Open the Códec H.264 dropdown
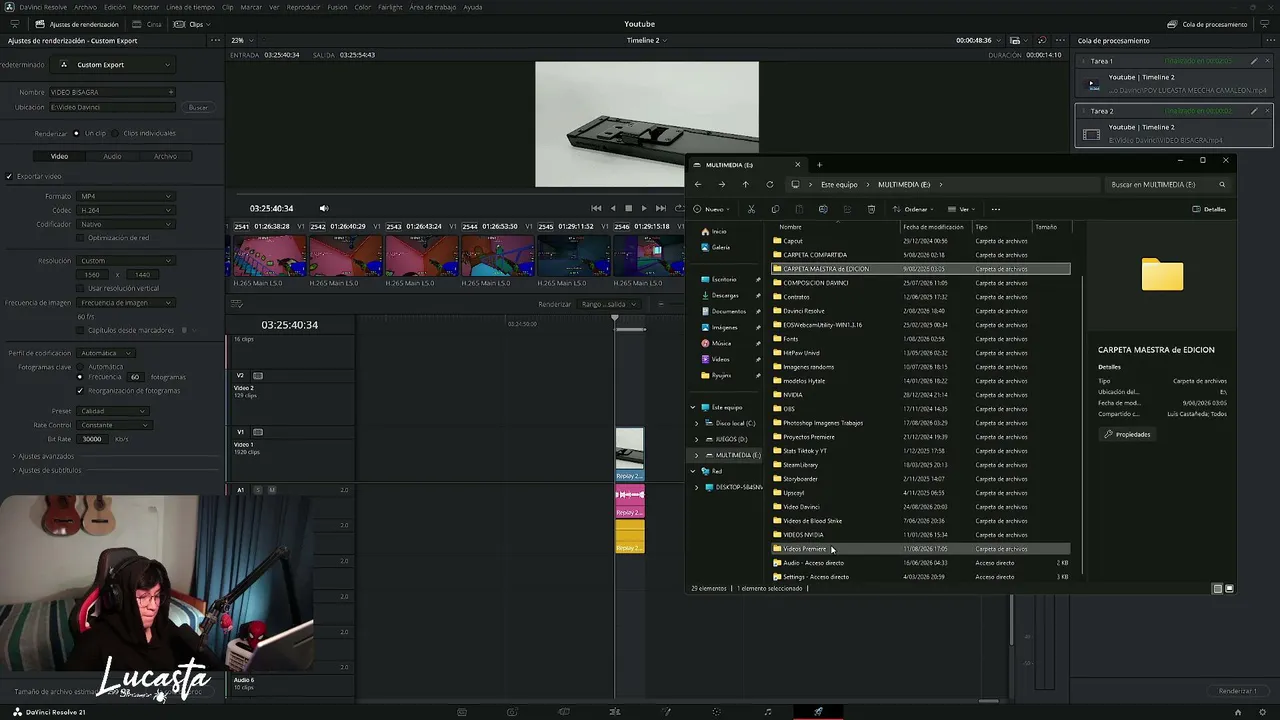This screenshot has width=1280, height=720. [126, 210]
